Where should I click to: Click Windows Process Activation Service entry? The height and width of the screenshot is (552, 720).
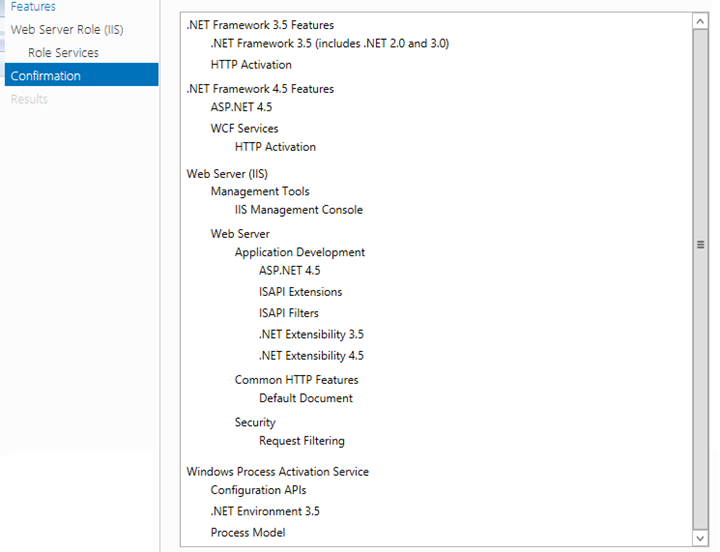[277, 472]
